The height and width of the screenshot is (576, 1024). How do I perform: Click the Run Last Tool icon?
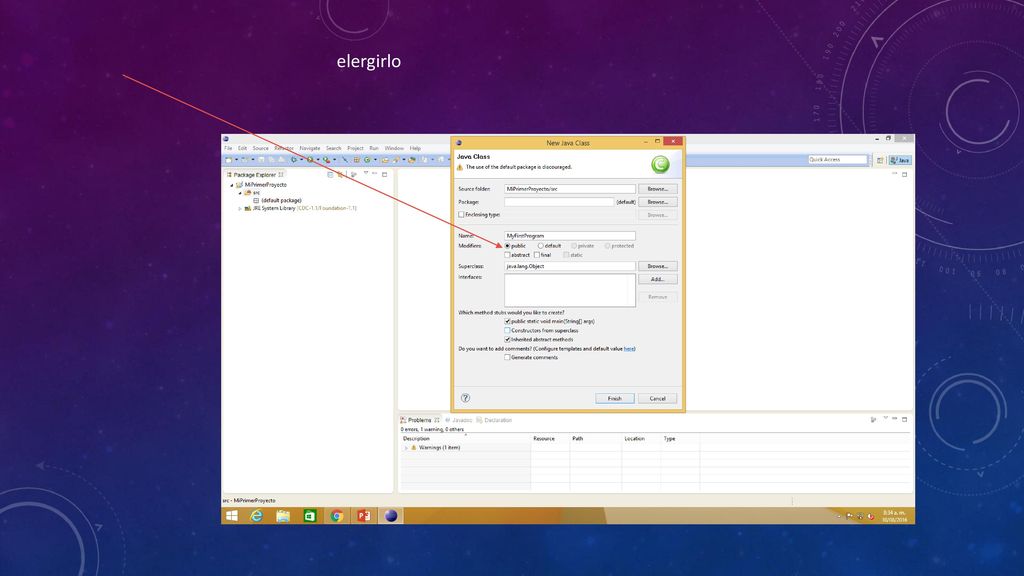(327, 160)
